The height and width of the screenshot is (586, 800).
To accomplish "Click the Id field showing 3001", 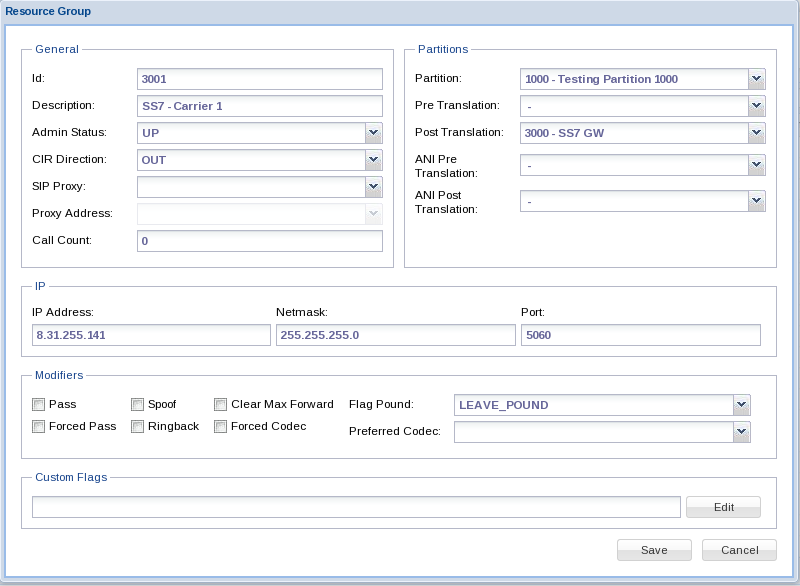I will pyautogui.click(x=260, y=79).
